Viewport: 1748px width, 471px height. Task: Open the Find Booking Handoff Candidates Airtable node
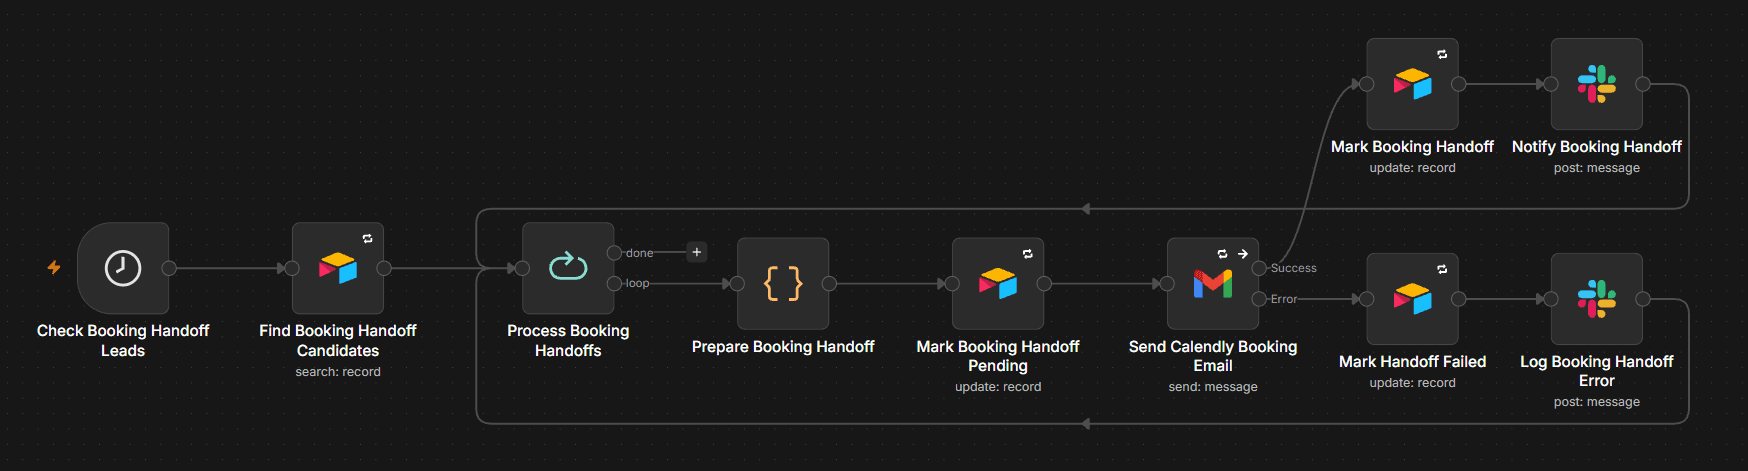[338, 268]
